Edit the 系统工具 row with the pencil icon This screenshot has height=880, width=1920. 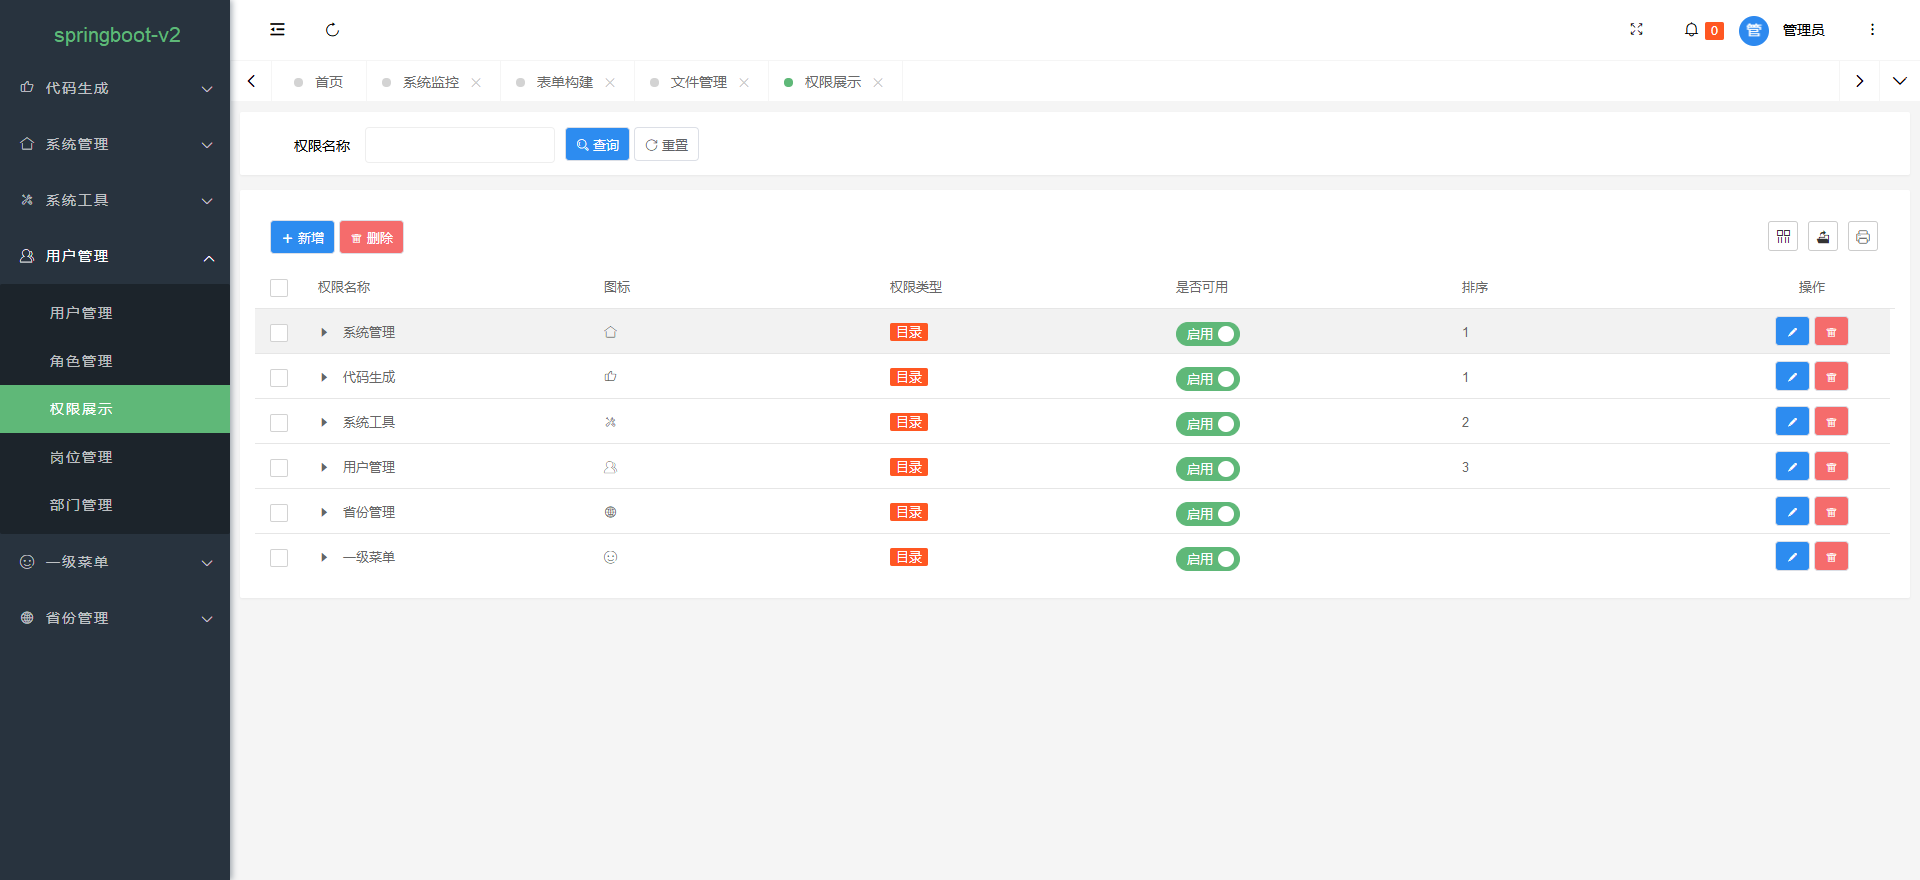click(x=1792, y=422)
